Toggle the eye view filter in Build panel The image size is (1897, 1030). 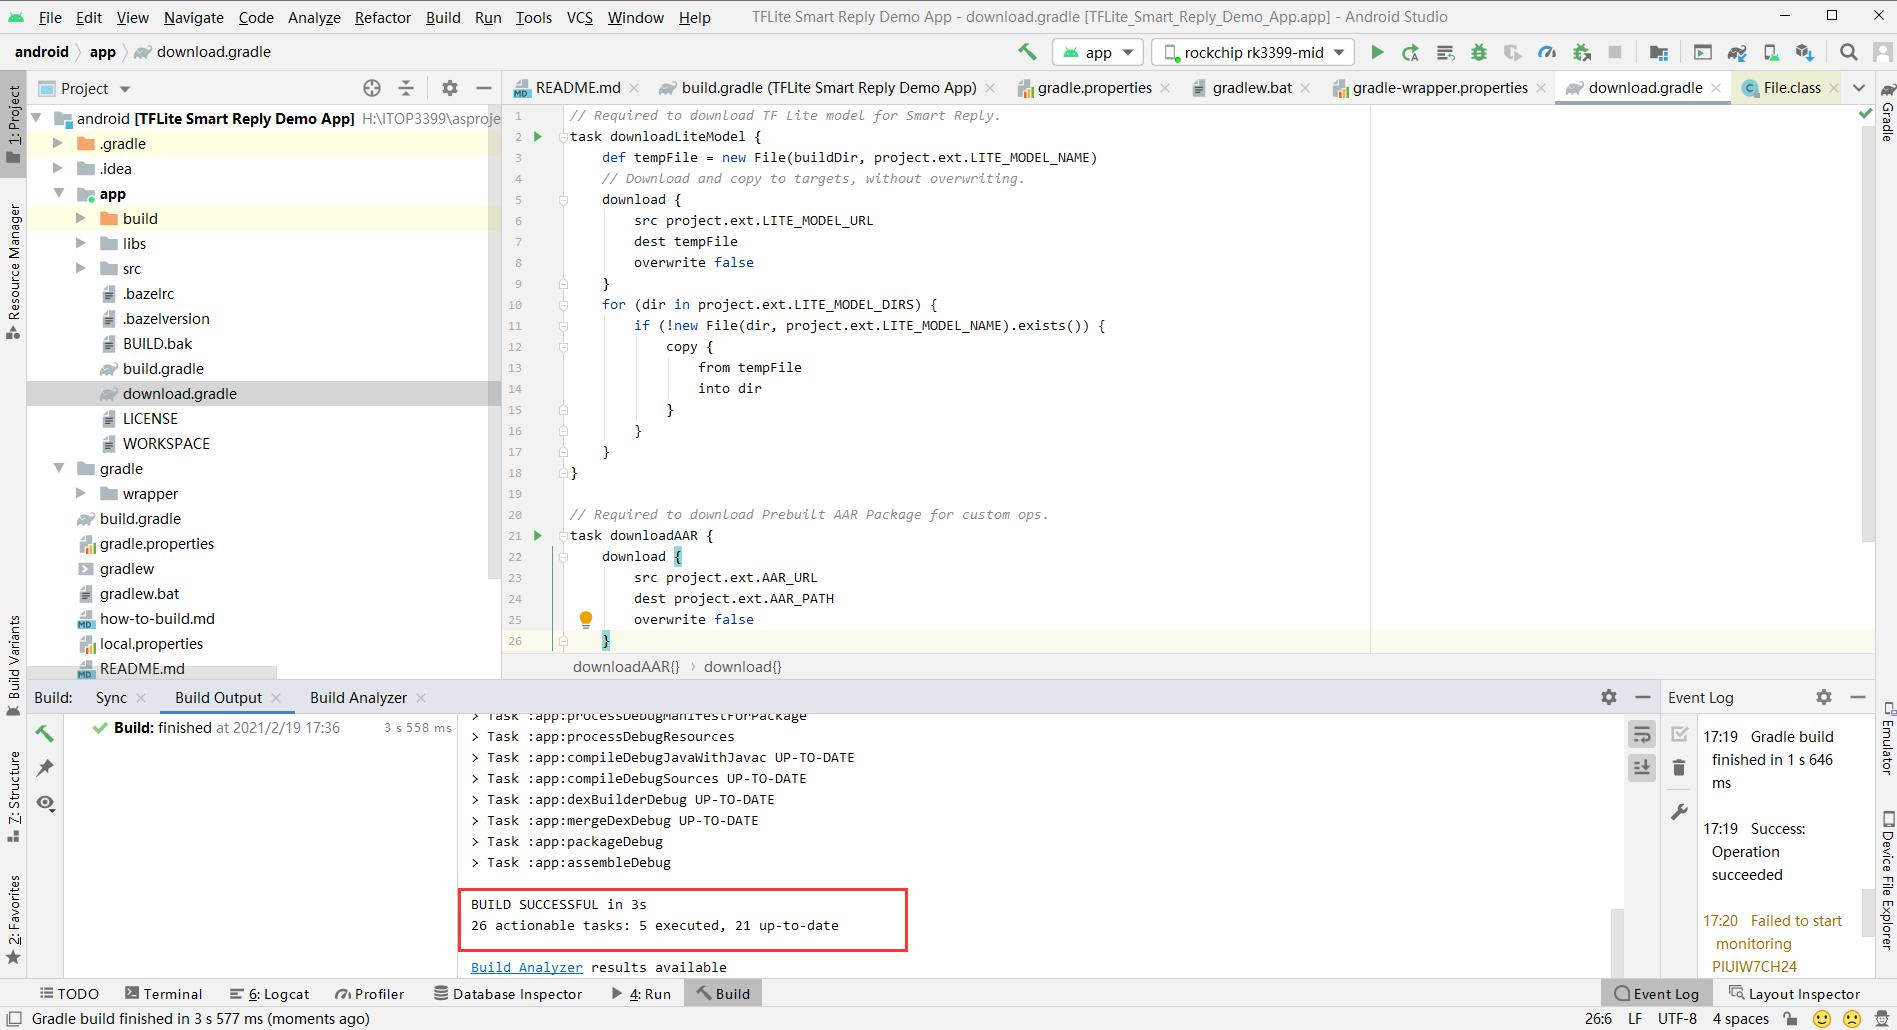point(45,803)
